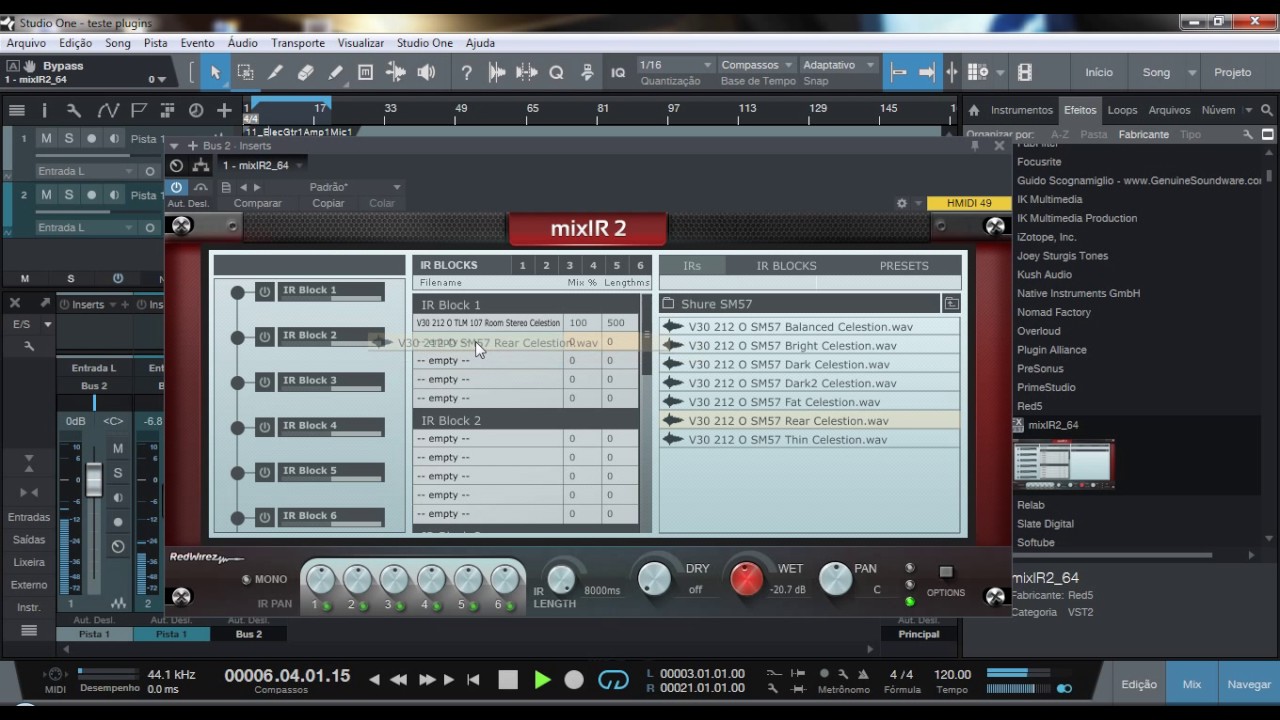This screenshot has width=1280, height=720.
Task: Click the Q quantize icon
Action: point(557,72)
